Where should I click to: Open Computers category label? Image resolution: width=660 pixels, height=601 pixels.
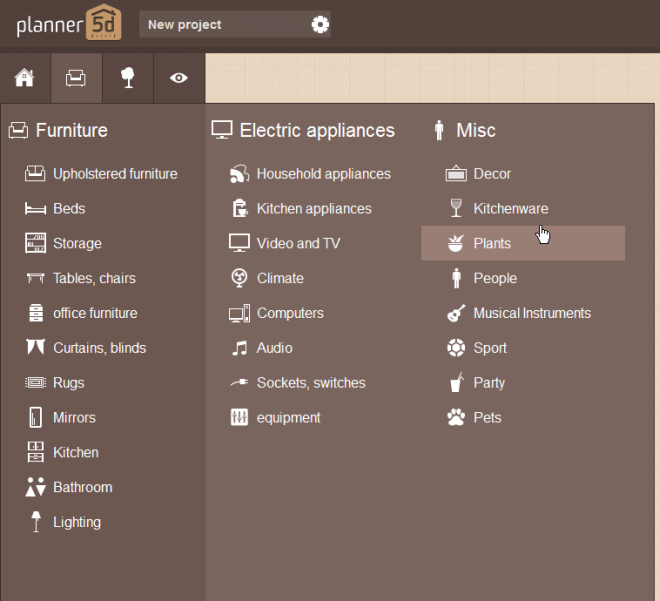coord(290,313)
